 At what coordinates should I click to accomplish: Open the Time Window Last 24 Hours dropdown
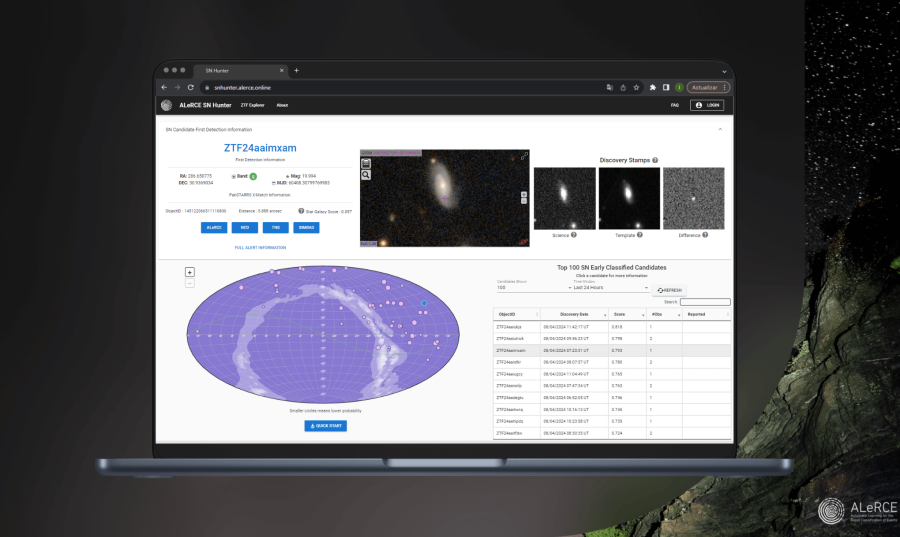pos(609,286)
